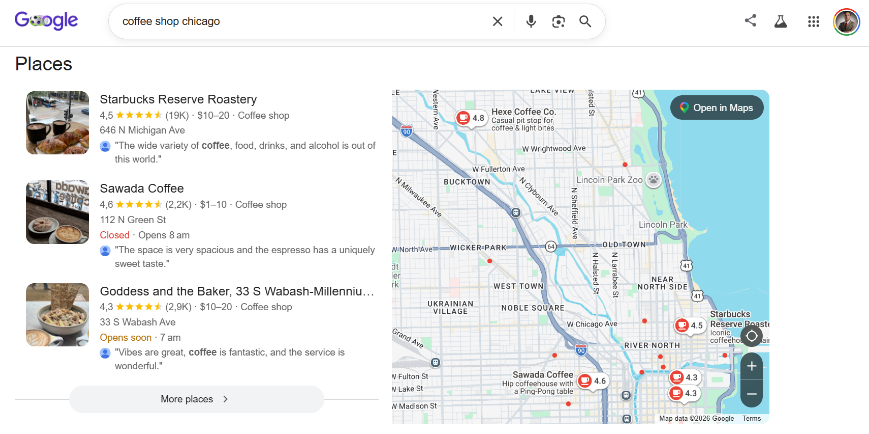The height and width of the screenshot is (434, 869).
Task: Click I-90 highway shield near Hexe Coffee
Action: pos(407,131)
